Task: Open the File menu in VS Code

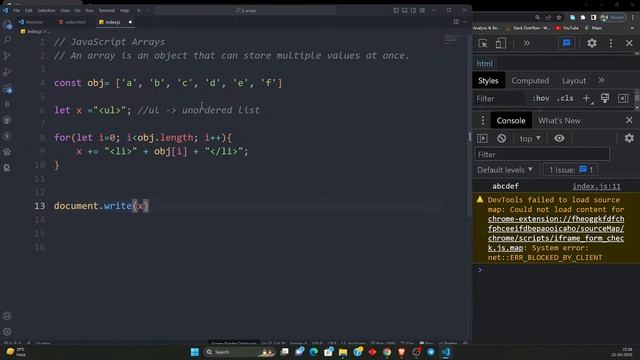Action: point(16,11)
